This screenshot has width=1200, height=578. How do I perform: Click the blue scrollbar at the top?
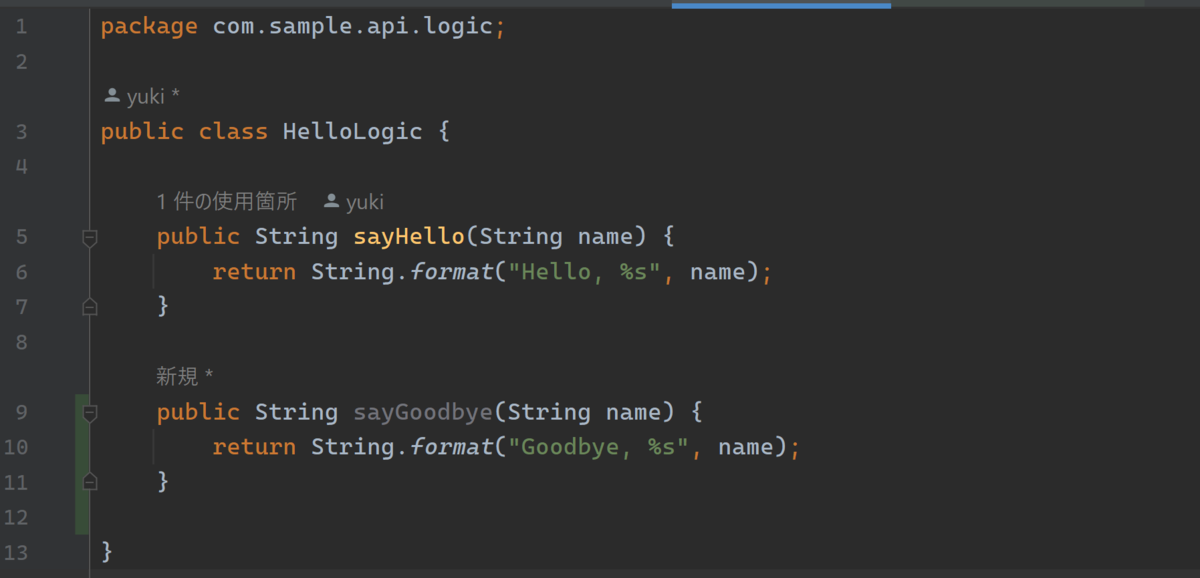coord(781,4)
